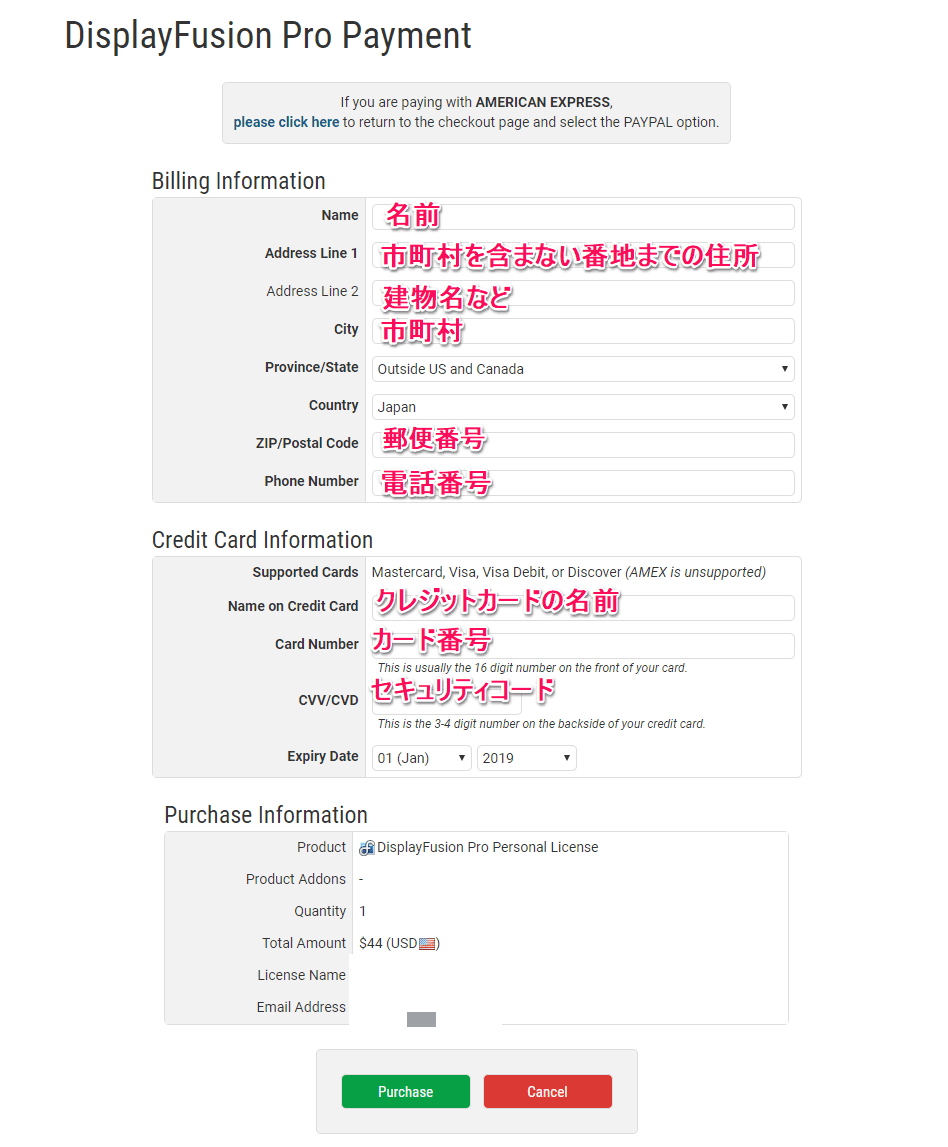
Task: Click the red Cancel button
Action: click(x=548, y=1091)
